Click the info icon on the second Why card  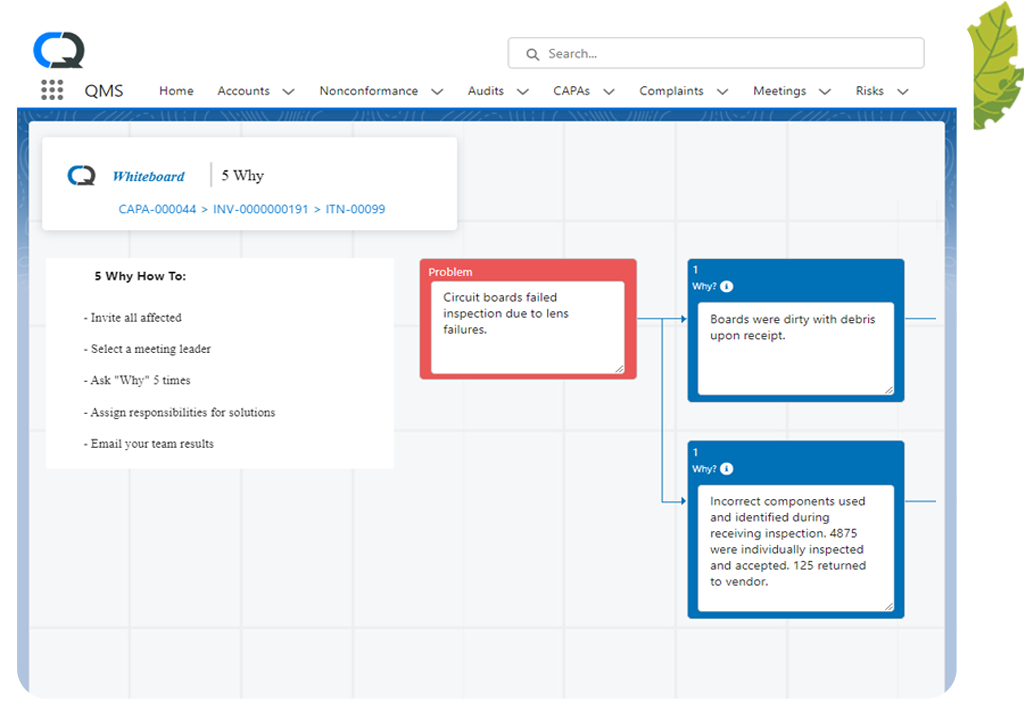(727, 469)
